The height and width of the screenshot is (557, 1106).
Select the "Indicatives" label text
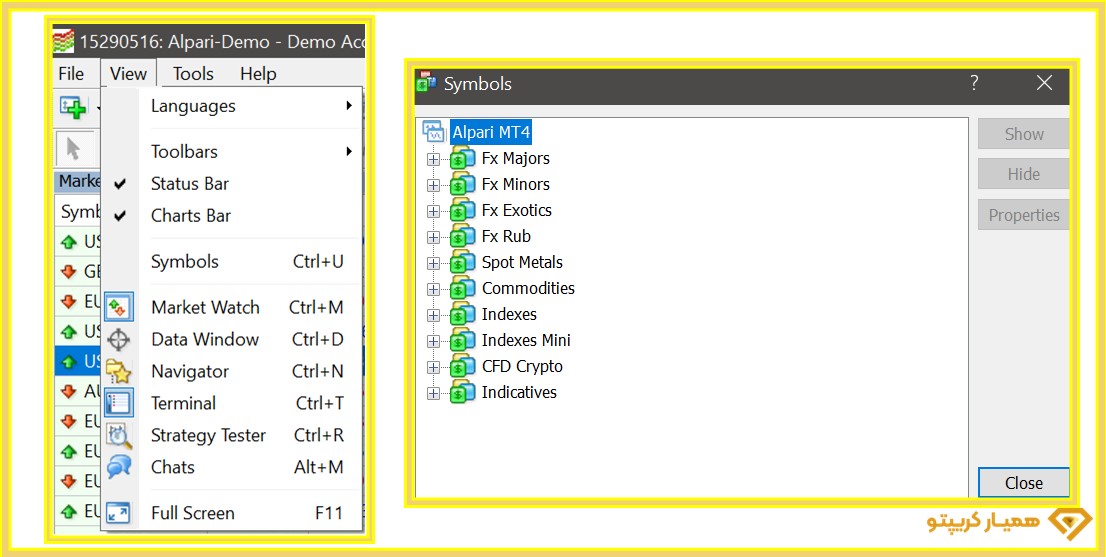[519, 393]
